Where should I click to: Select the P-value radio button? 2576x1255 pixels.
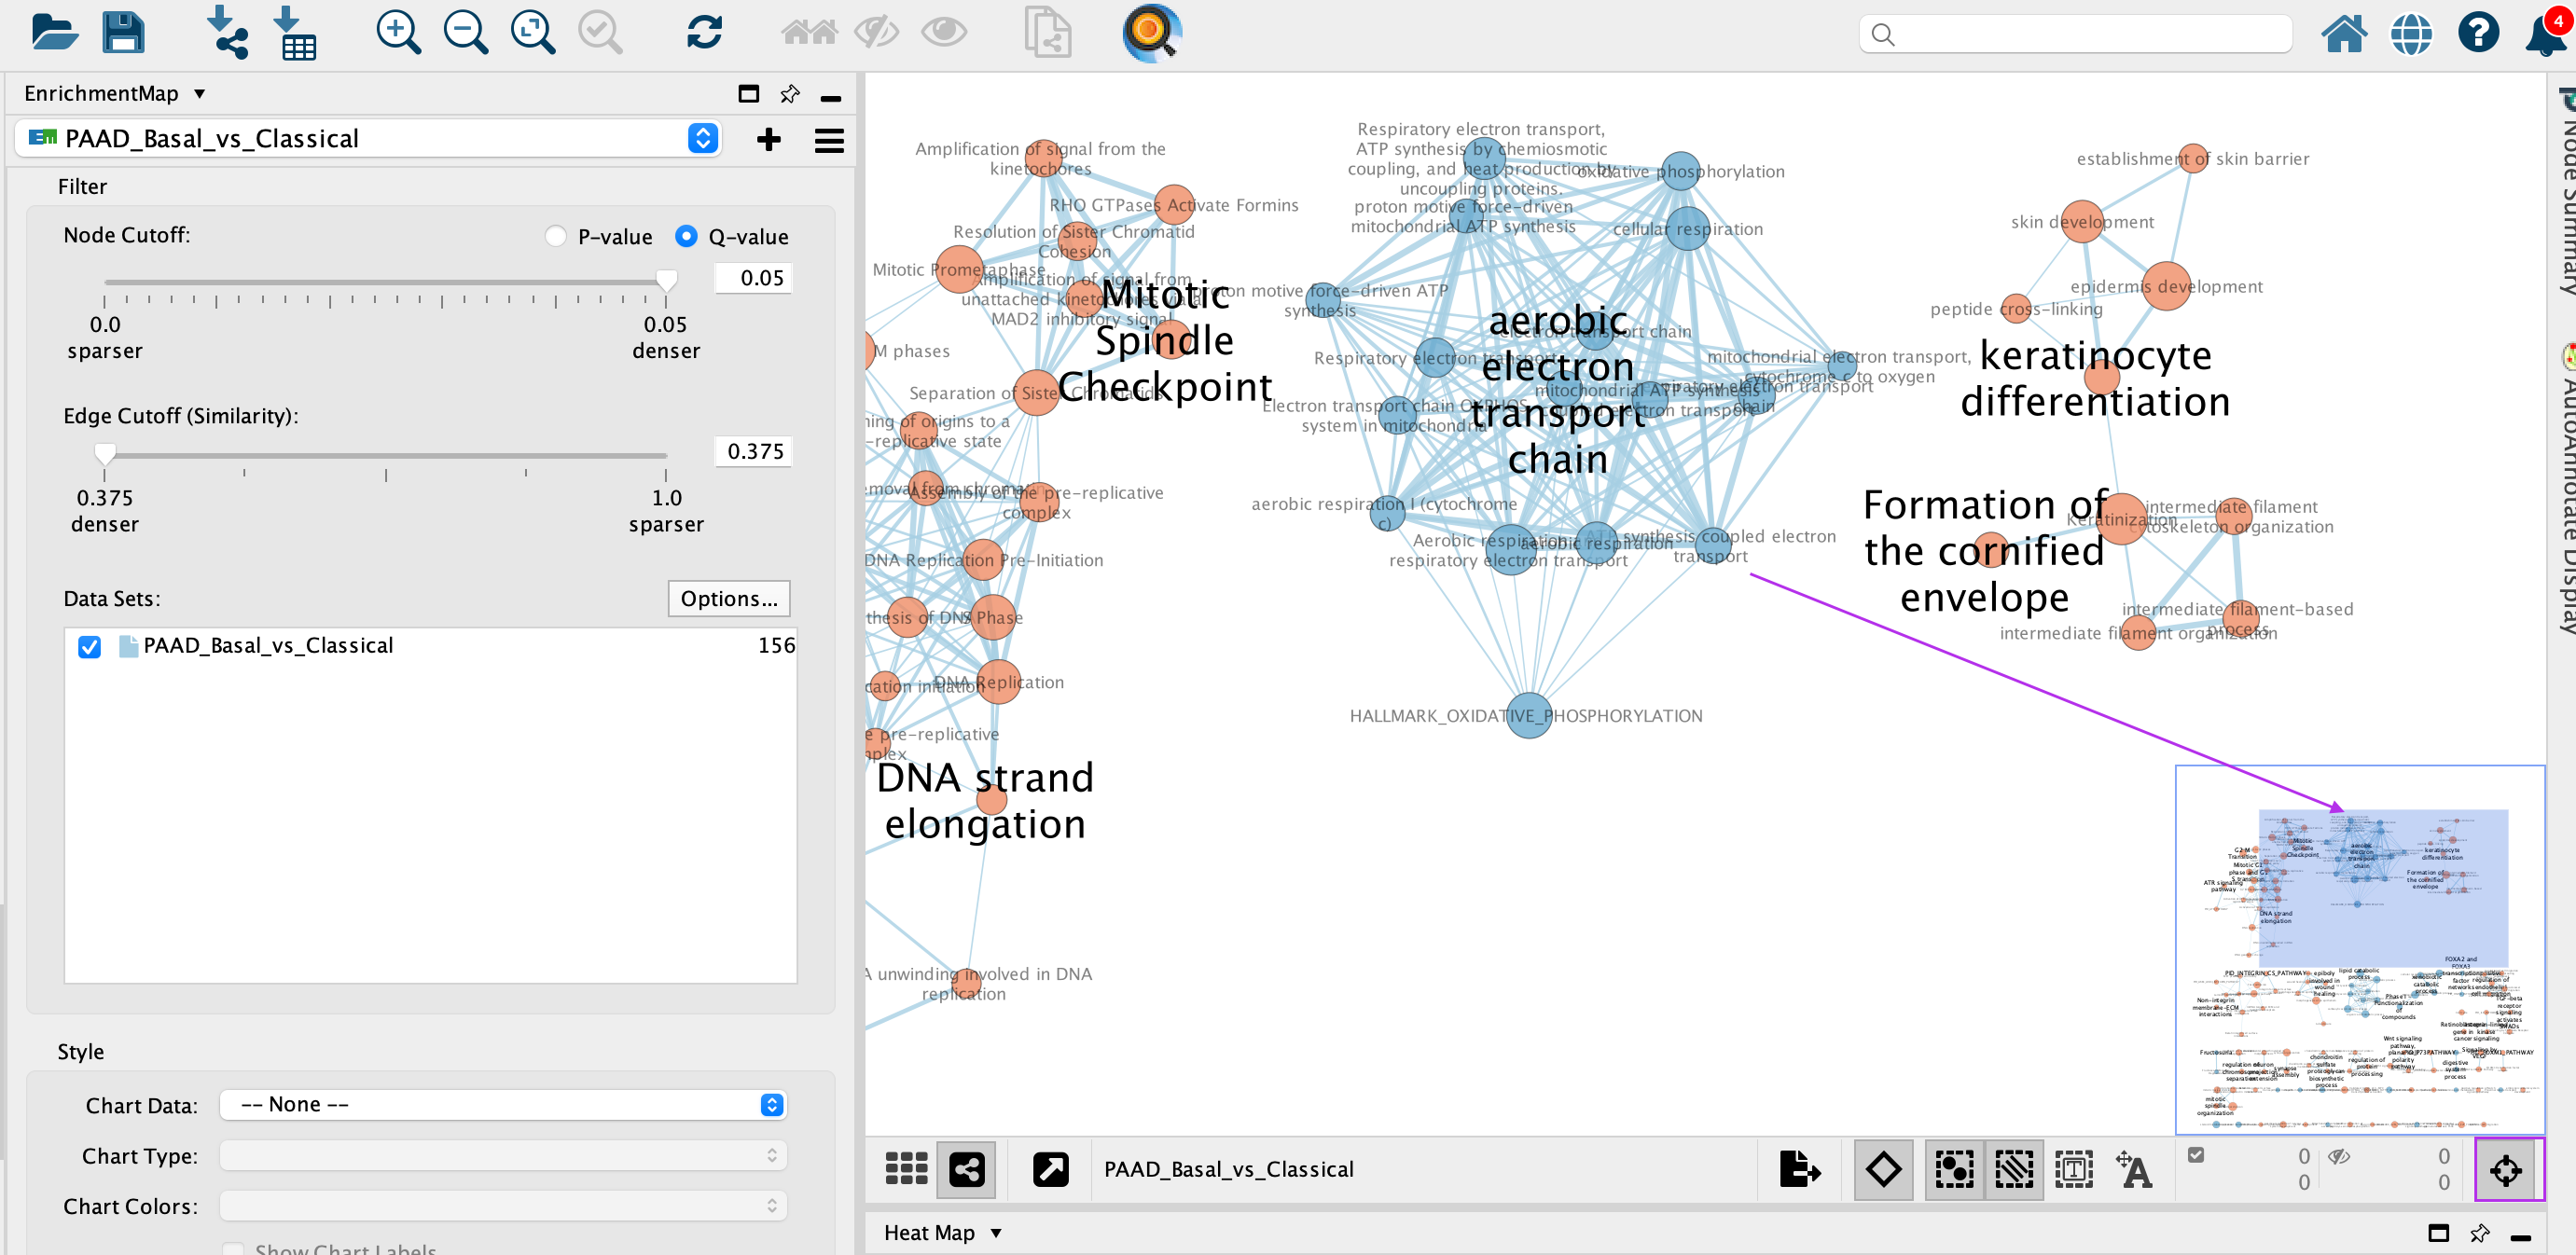[x=556, y=237]
